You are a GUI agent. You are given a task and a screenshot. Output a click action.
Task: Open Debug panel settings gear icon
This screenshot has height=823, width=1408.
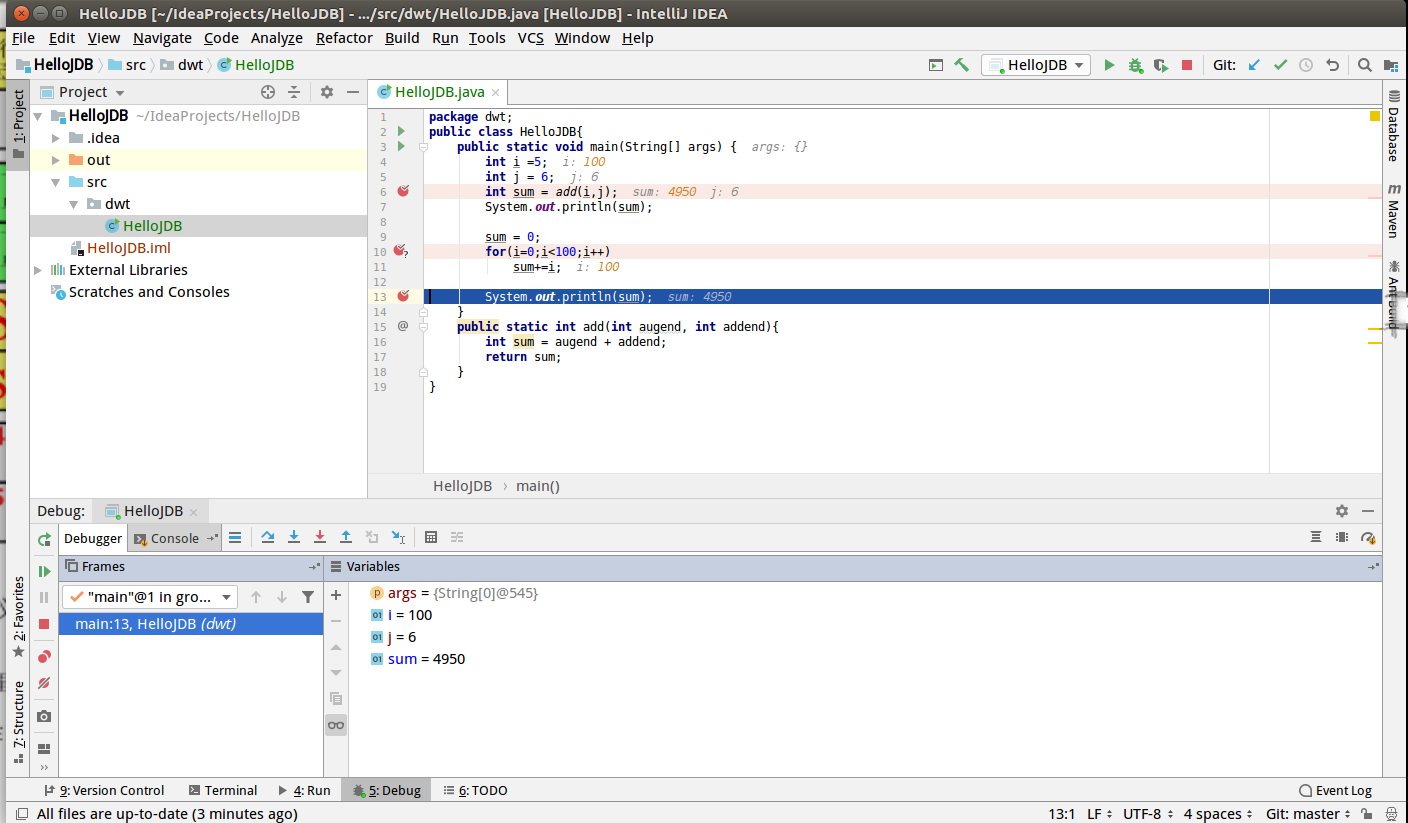coord(1342,511)
